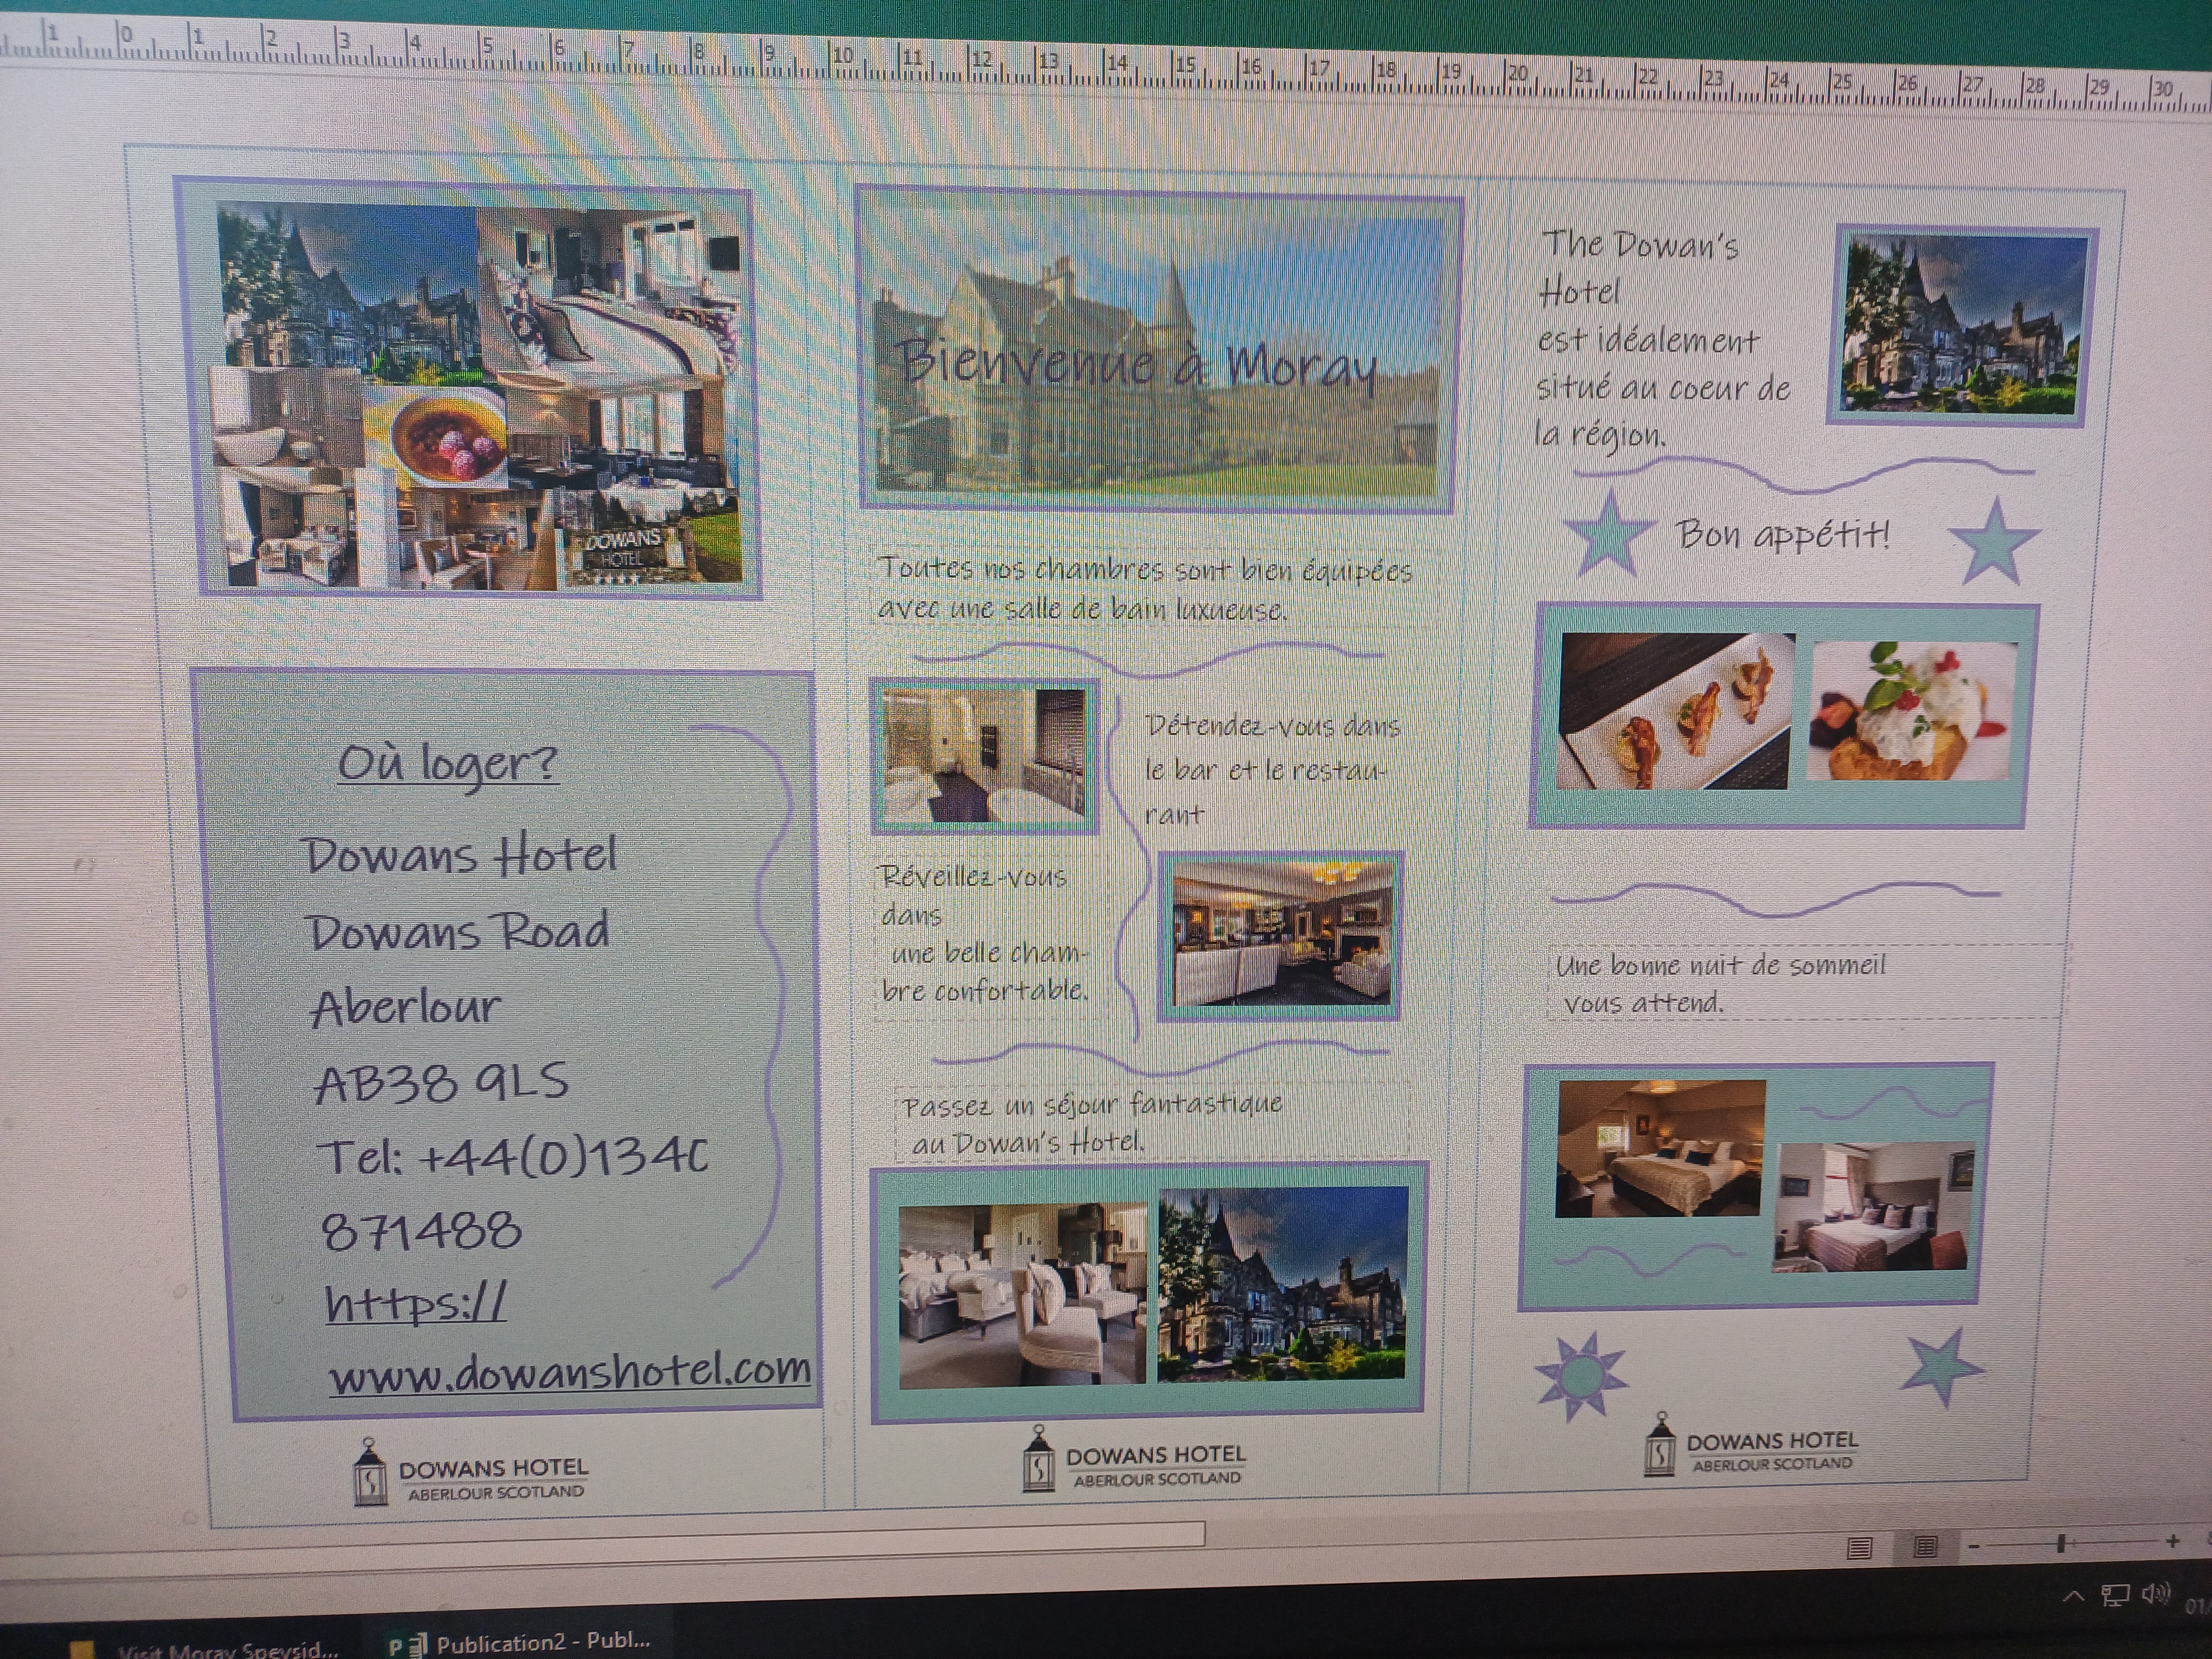Image resolution: width=2212 pixels, height=1659 pixels.
Task: Open the volume tray icon
Action: pyautogui.click(x=2156, y=1595)
